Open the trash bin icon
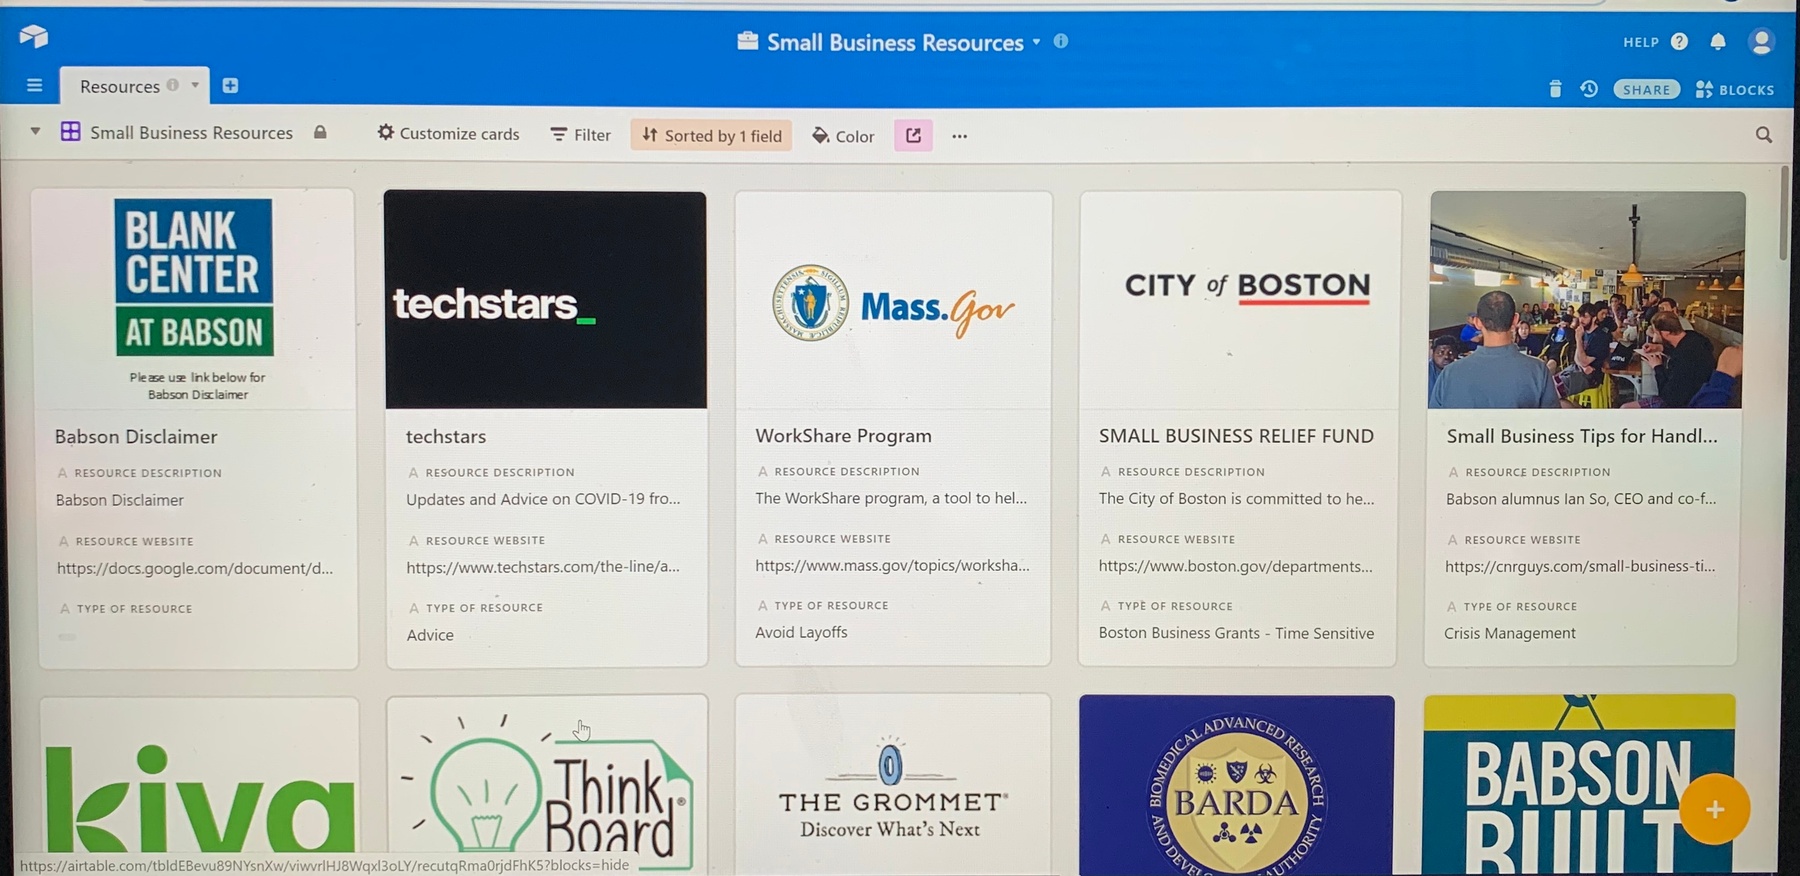Image resolution: width=1800 pixels, height=876 pixels. click(x=1555, y=89)
